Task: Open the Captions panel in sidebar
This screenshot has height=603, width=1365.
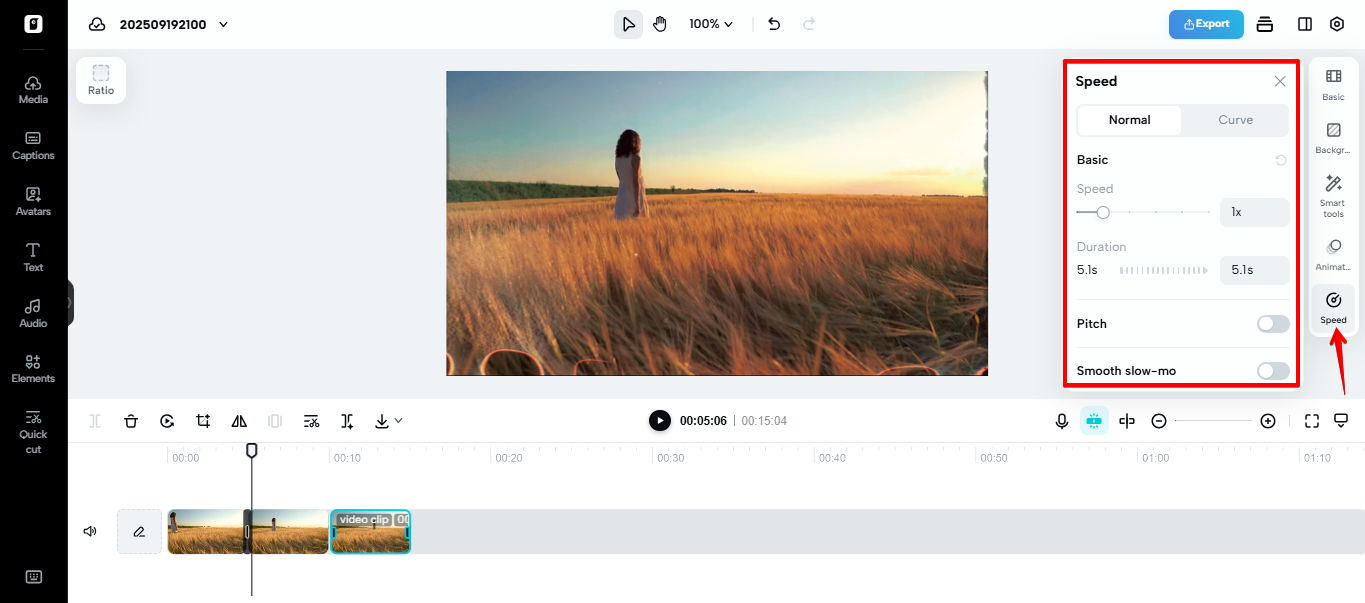Action: [x=33, y=145]
